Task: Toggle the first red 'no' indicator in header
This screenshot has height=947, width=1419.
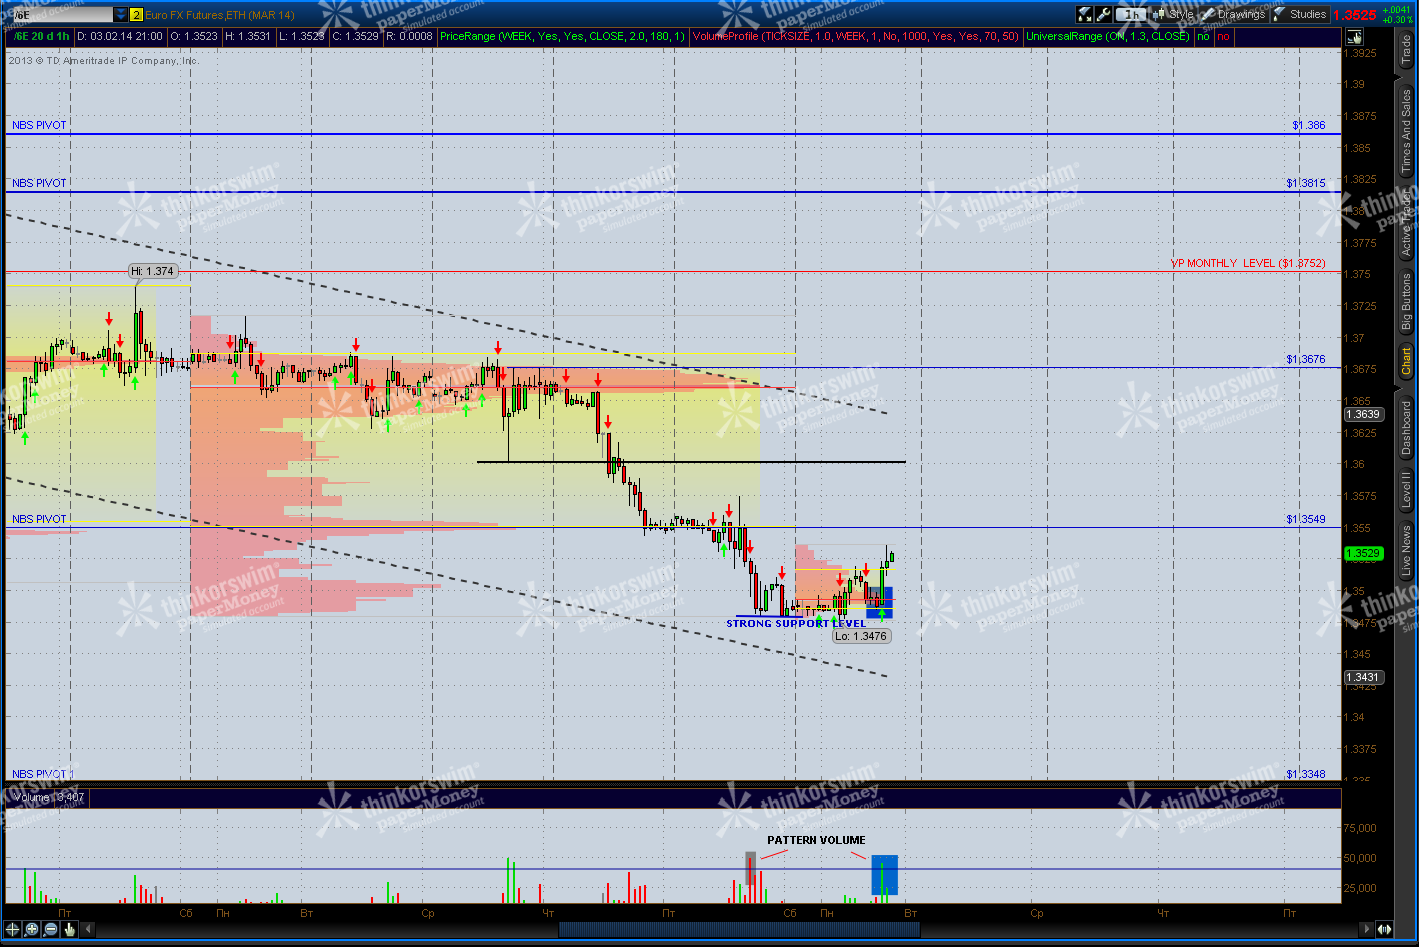Action: (1203, 35)
